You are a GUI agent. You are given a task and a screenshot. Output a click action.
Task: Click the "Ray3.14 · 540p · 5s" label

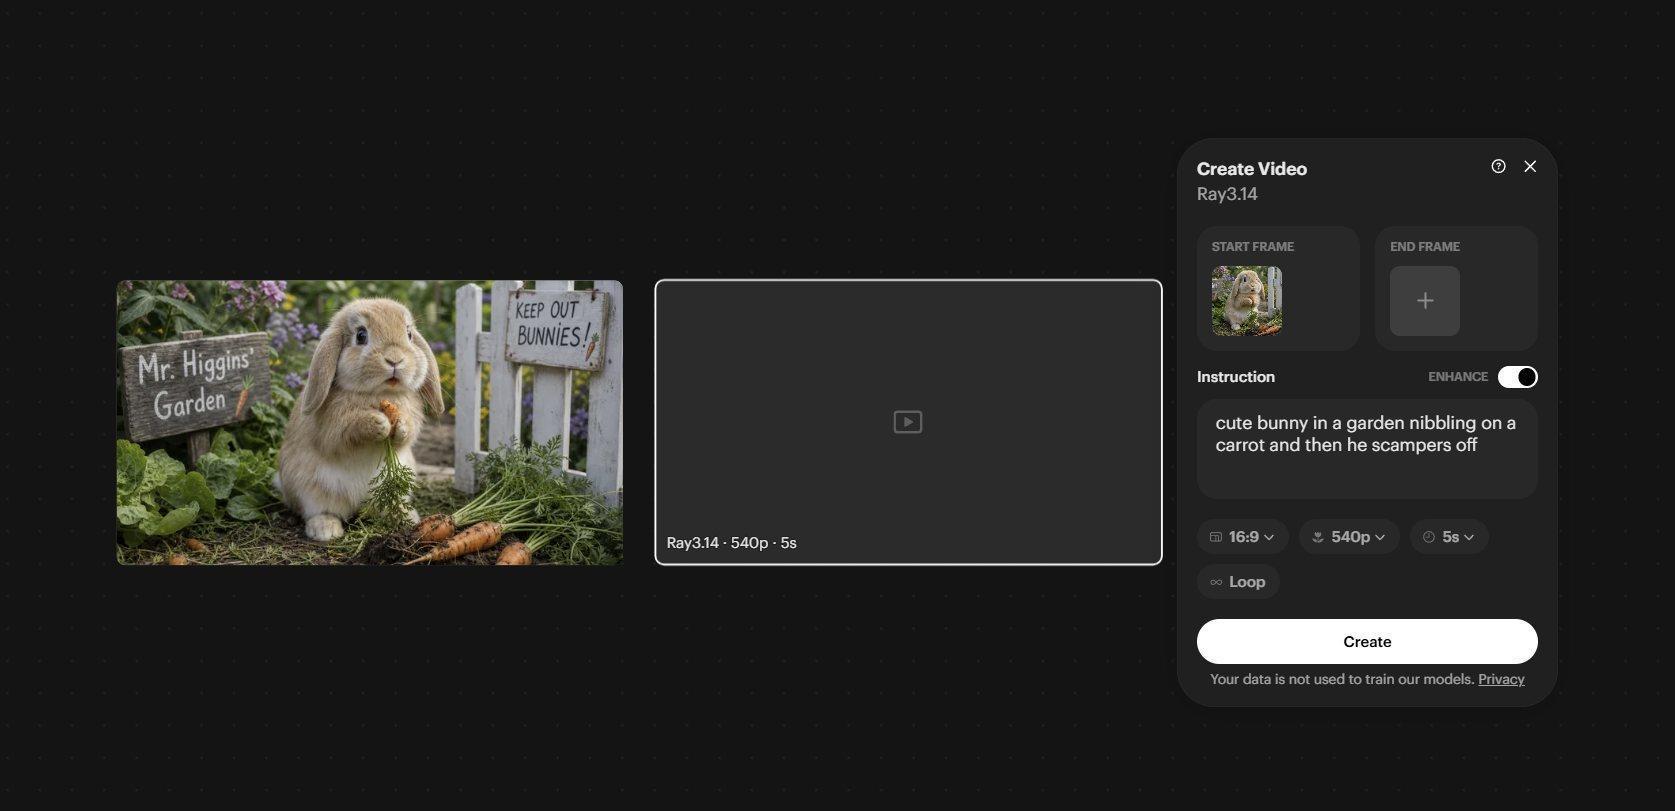(x=732, y=543)
